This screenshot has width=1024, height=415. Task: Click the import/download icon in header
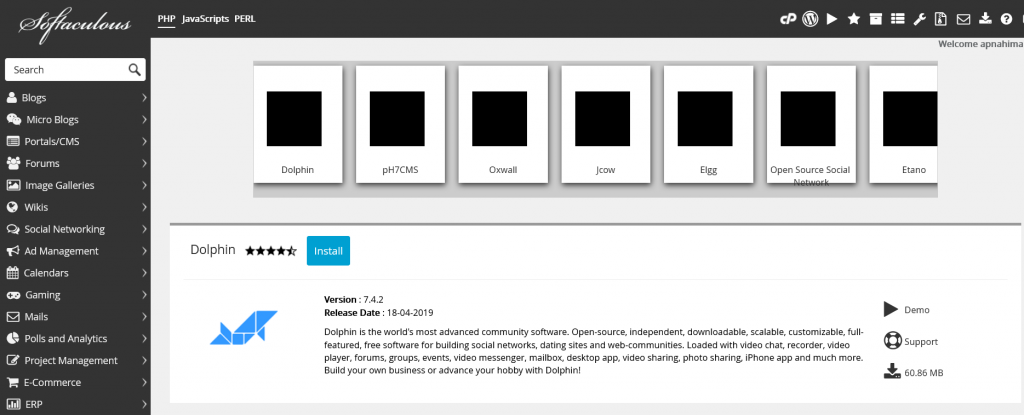[985, 19]
